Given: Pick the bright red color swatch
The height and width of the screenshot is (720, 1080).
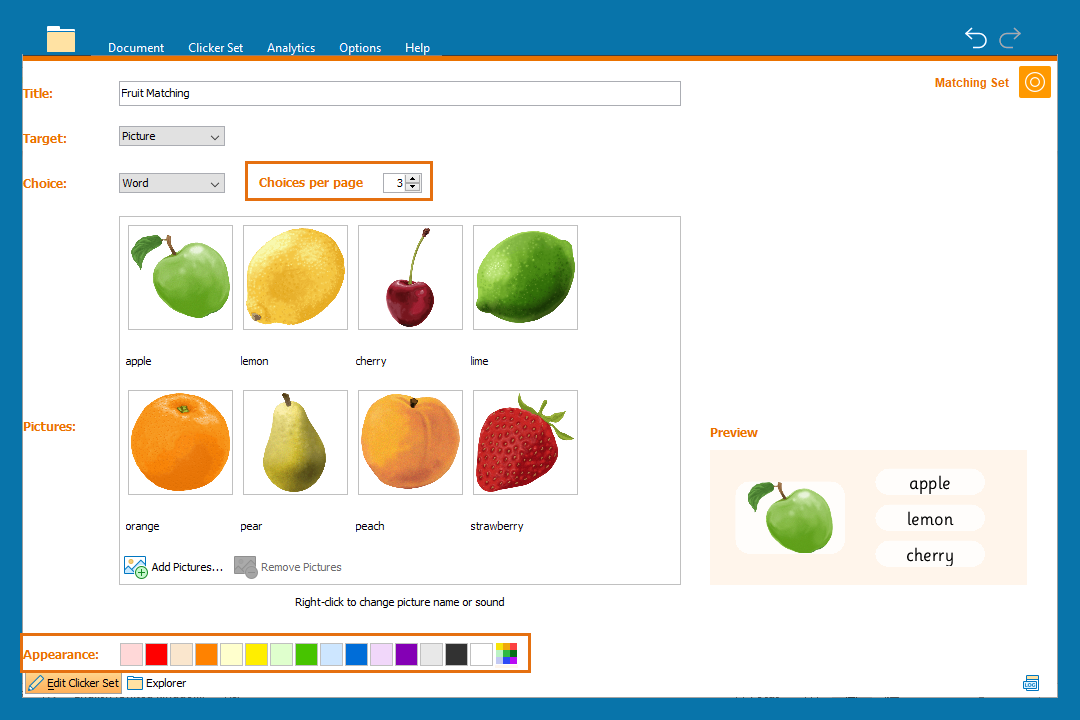Looking at the screenshot, I should (x=156, y=654).
